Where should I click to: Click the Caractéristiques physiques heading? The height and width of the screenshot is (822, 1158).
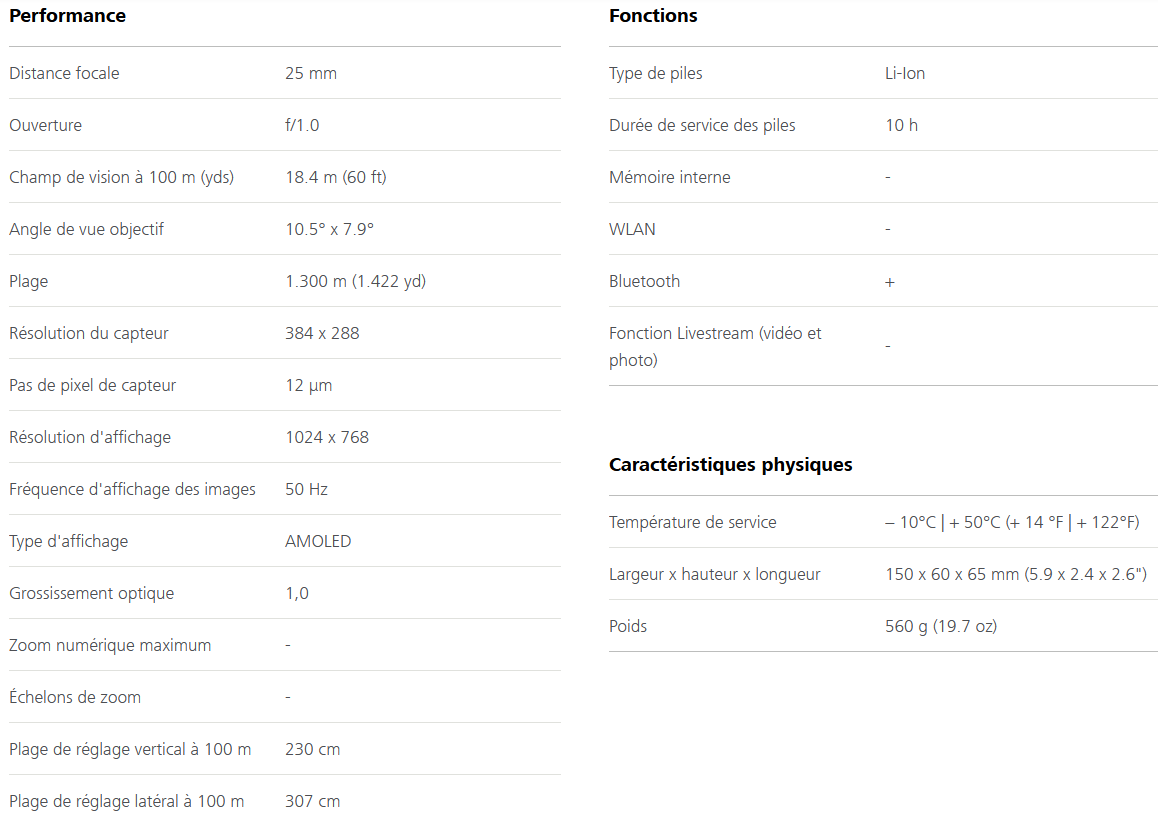730,465
